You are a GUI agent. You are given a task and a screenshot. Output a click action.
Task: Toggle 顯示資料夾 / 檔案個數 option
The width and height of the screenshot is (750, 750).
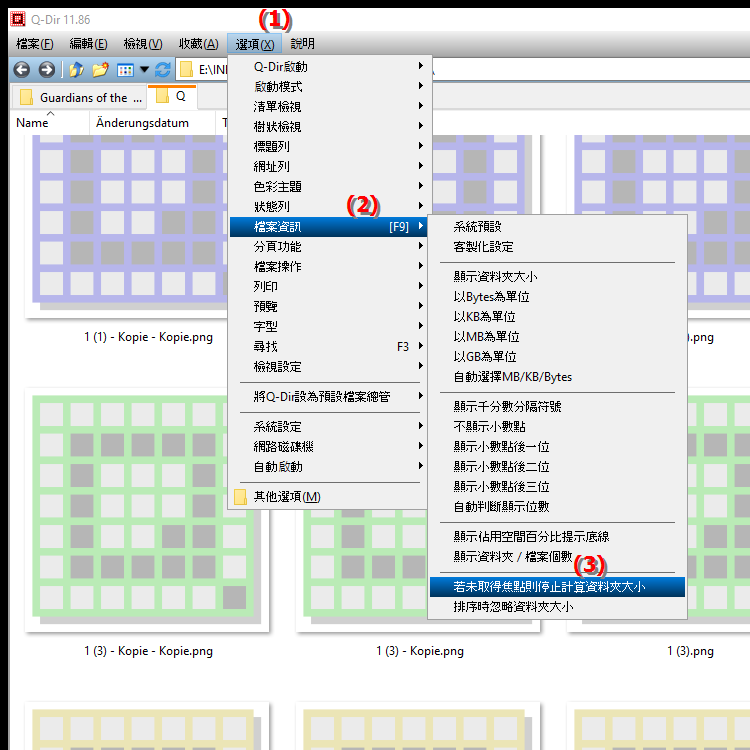[x=557, y=557]
